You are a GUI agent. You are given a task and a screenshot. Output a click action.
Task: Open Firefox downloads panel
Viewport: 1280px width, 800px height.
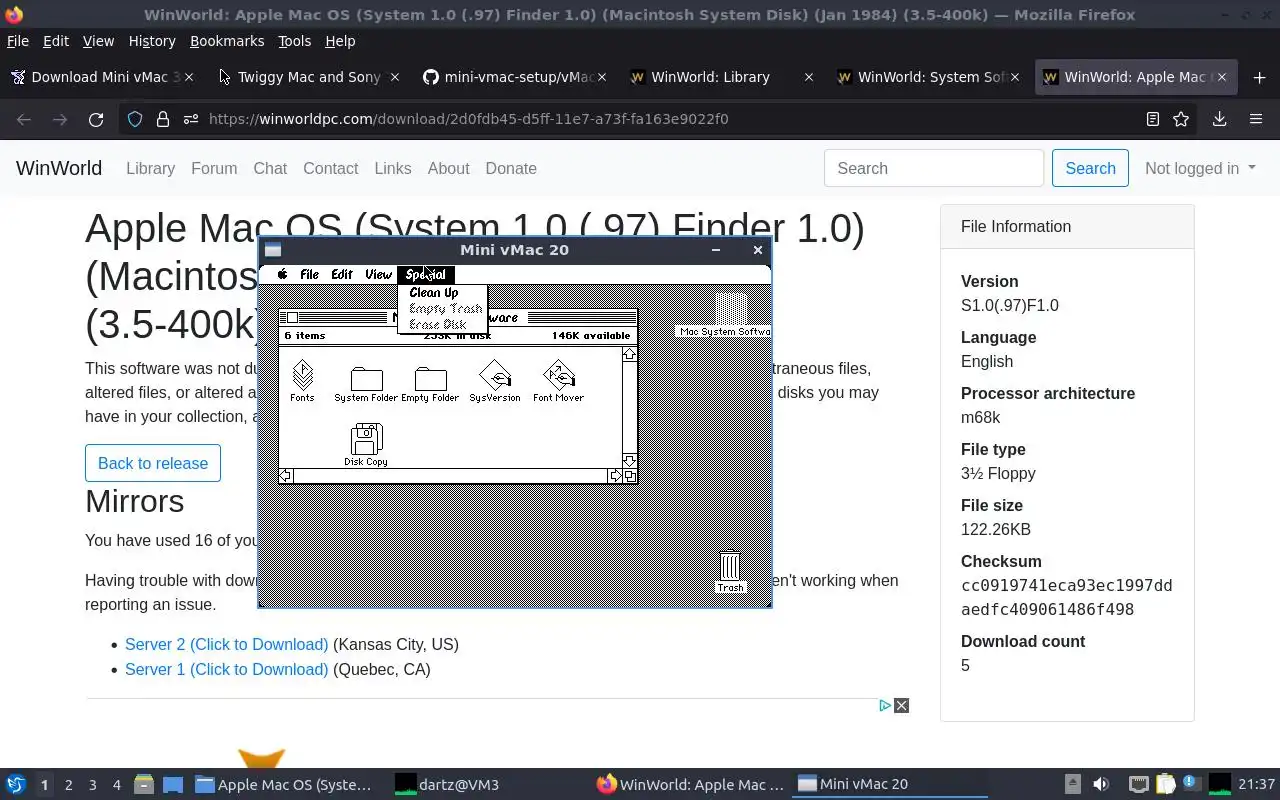click(x=1219, y=119)
